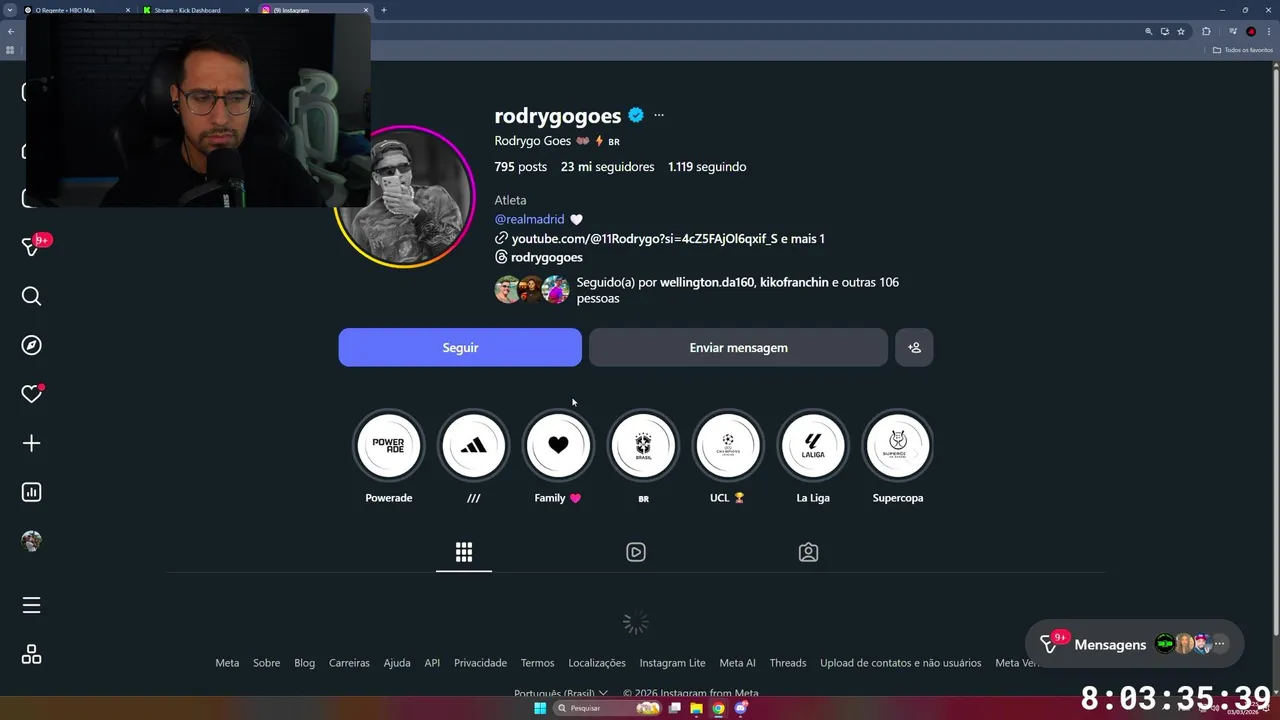1280x720 pixels.
Task: Open the Termos footer link
Action: click(x=537, y=663)
